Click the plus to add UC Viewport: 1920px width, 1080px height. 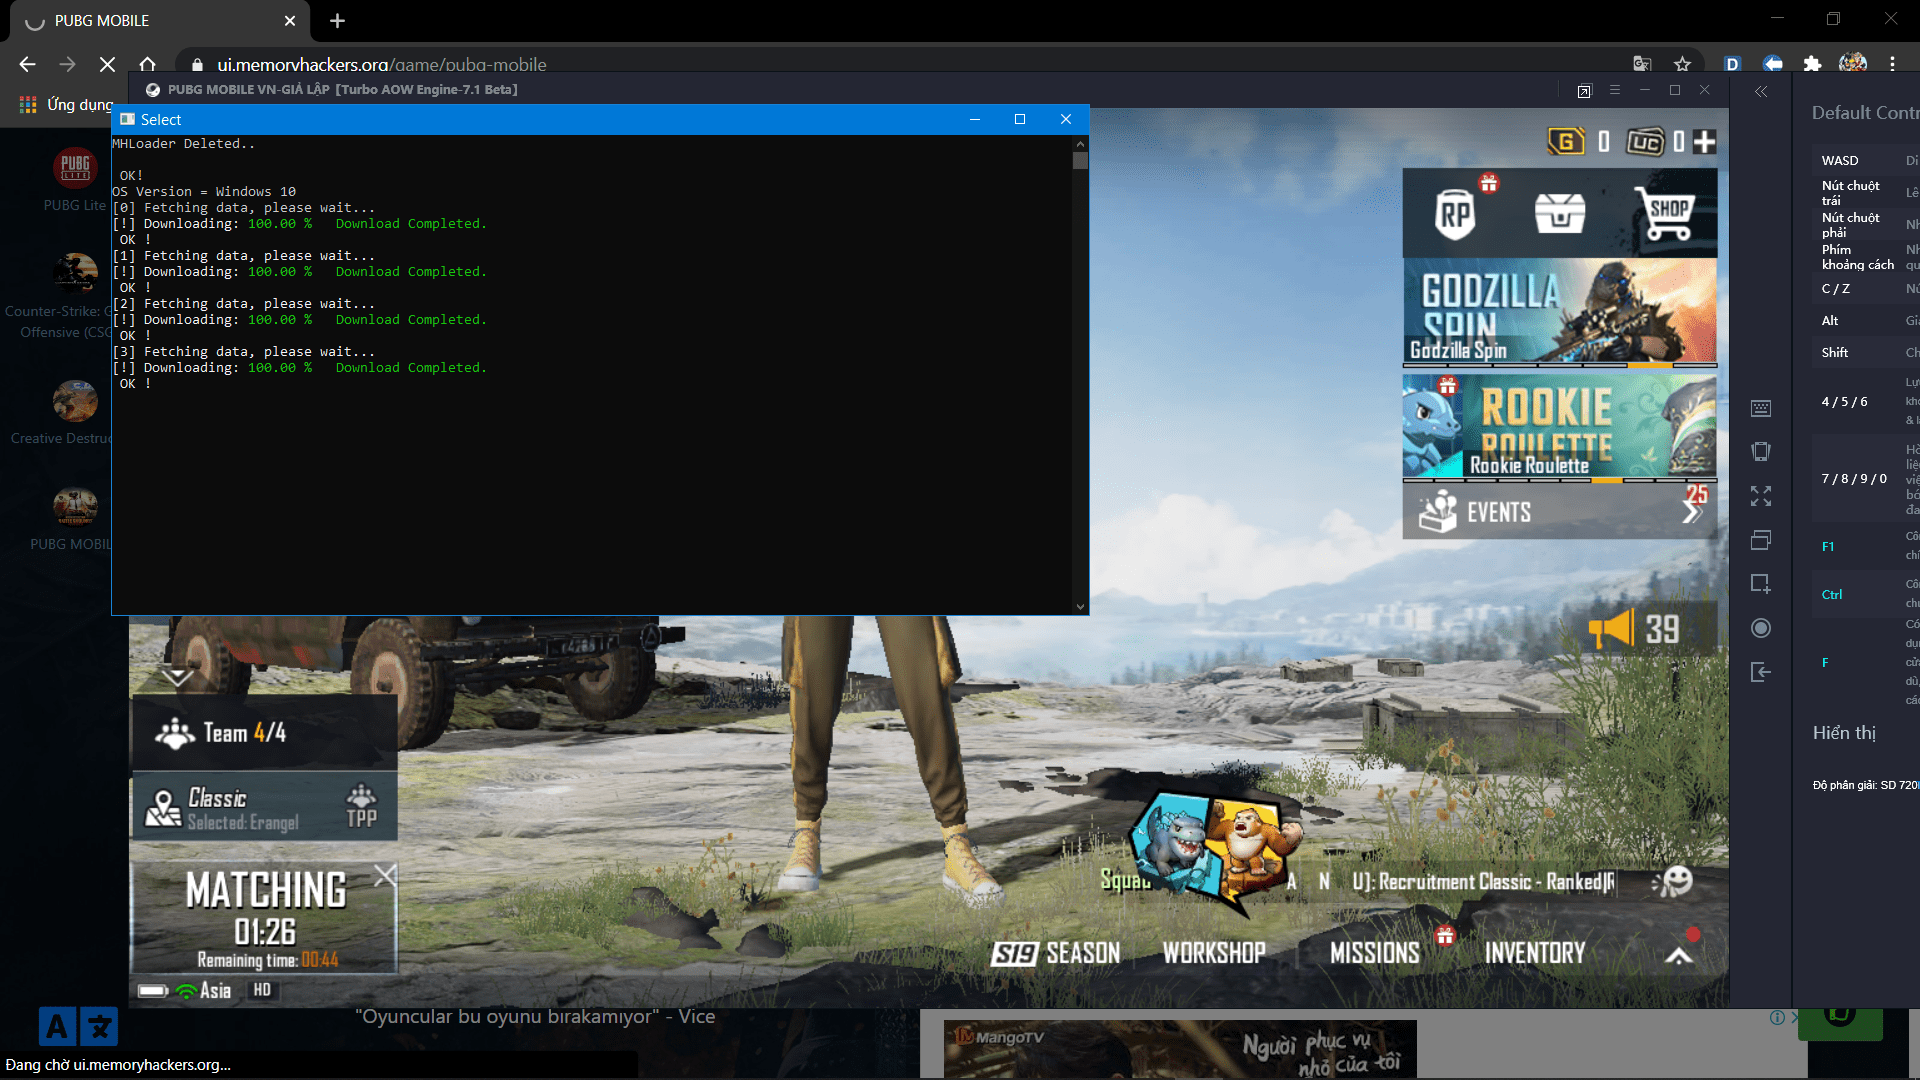(x=1705, y=142)
